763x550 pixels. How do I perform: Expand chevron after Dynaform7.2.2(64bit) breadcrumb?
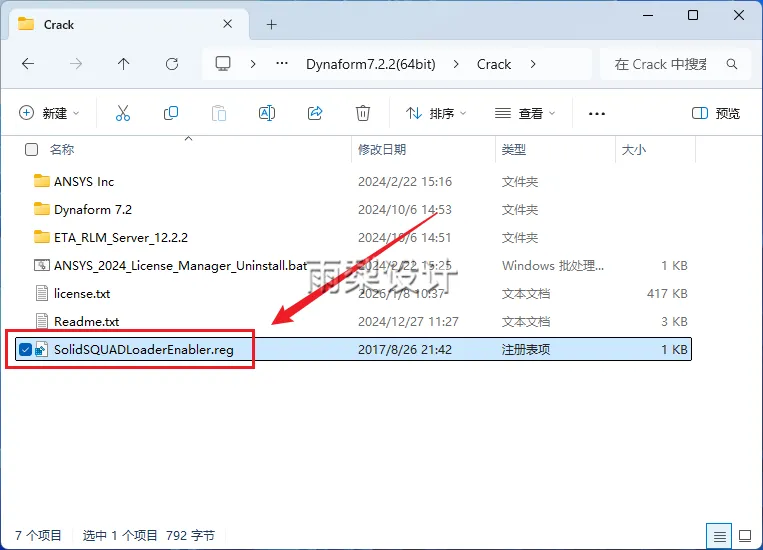coord(456,64)
